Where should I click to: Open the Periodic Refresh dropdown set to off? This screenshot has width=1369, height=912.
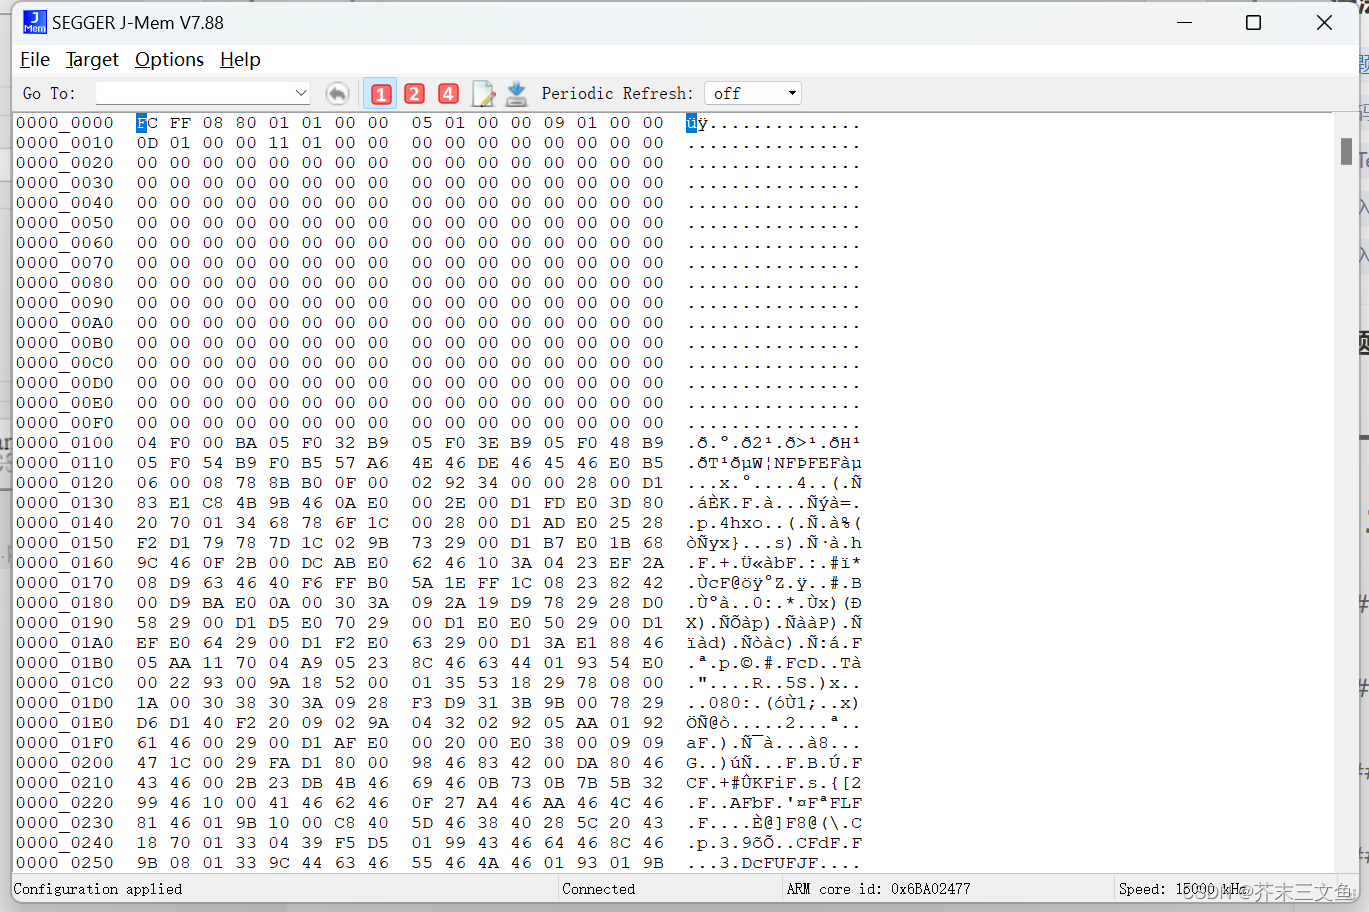point(753,93)
